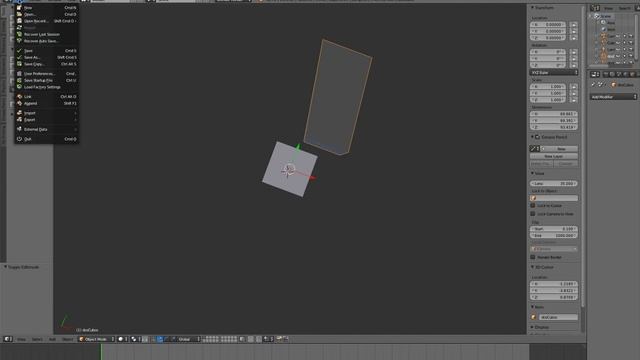
Task: Select Save Startup File
Action: (47, 80)
